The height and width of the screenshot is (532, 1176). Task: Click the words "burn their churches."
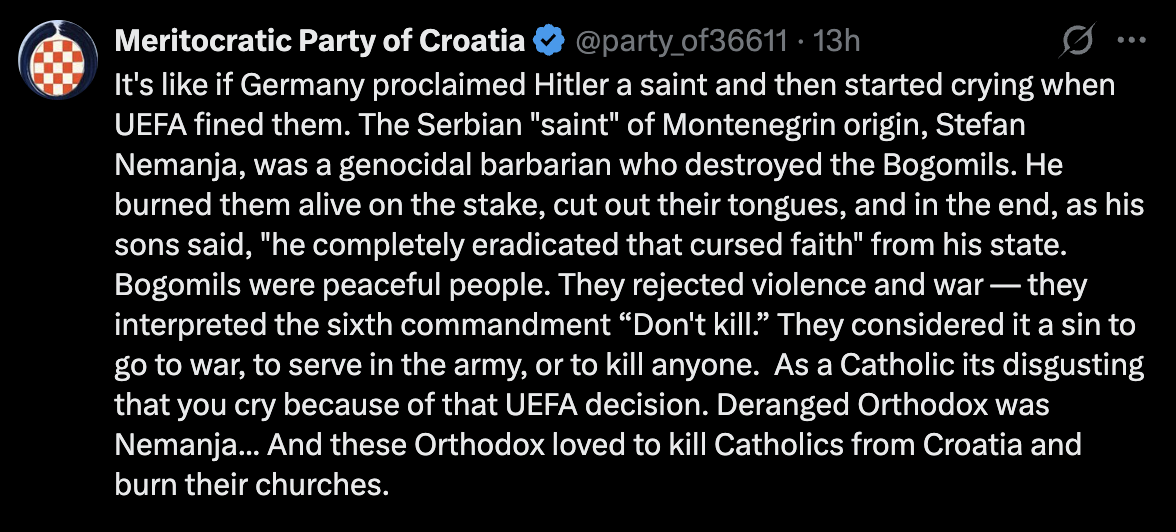pyautogui.click(x=251, y=486)
